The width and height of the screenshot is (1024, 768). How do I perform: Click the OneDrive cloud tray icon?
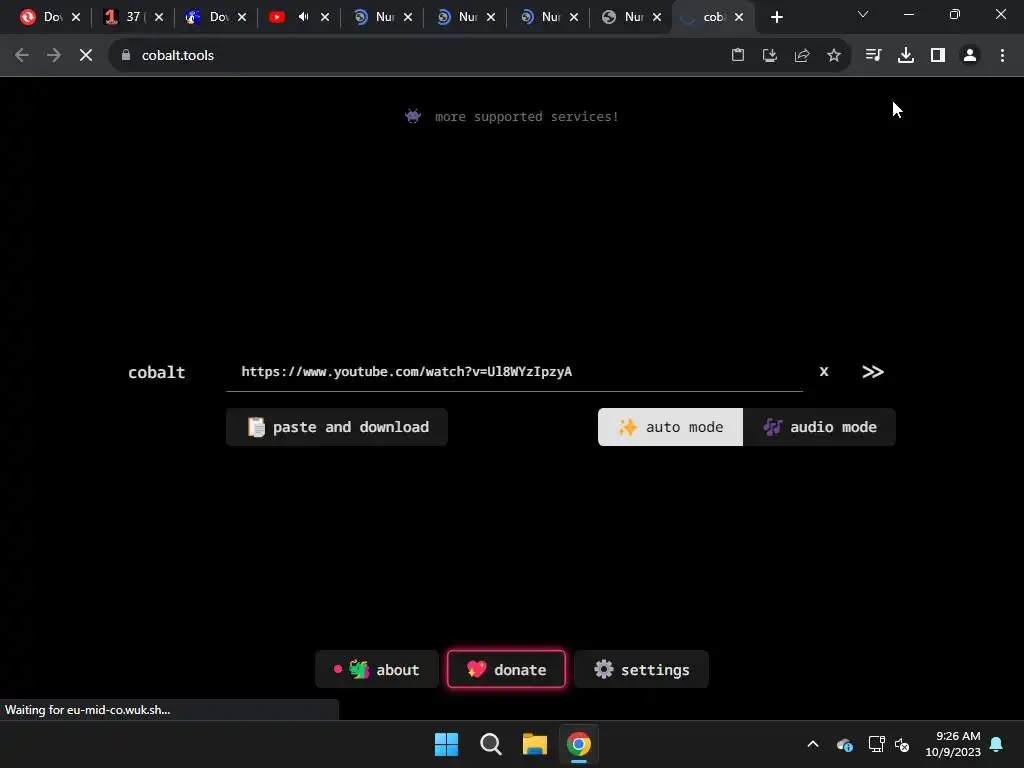pyautogui.click(x=844, y=744)
